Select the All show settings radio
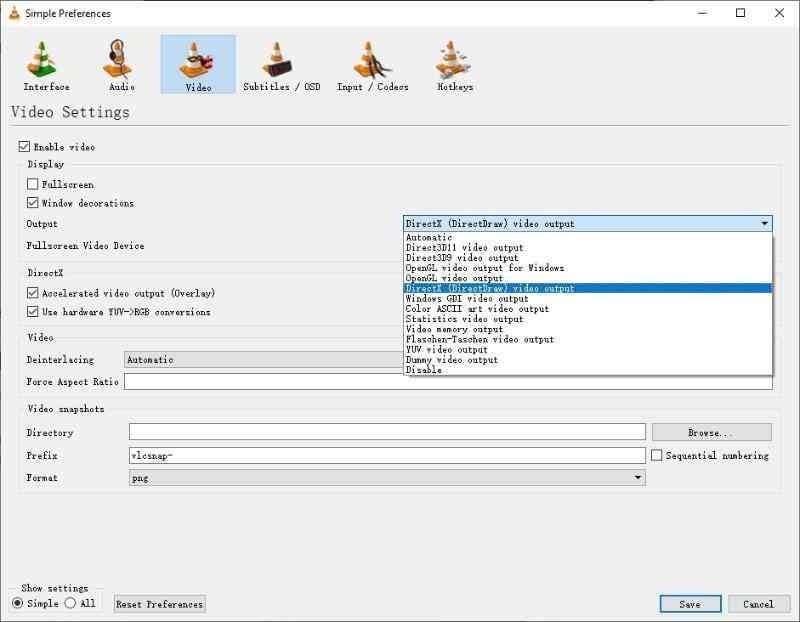The image size is (800, 622). point(70,603)
